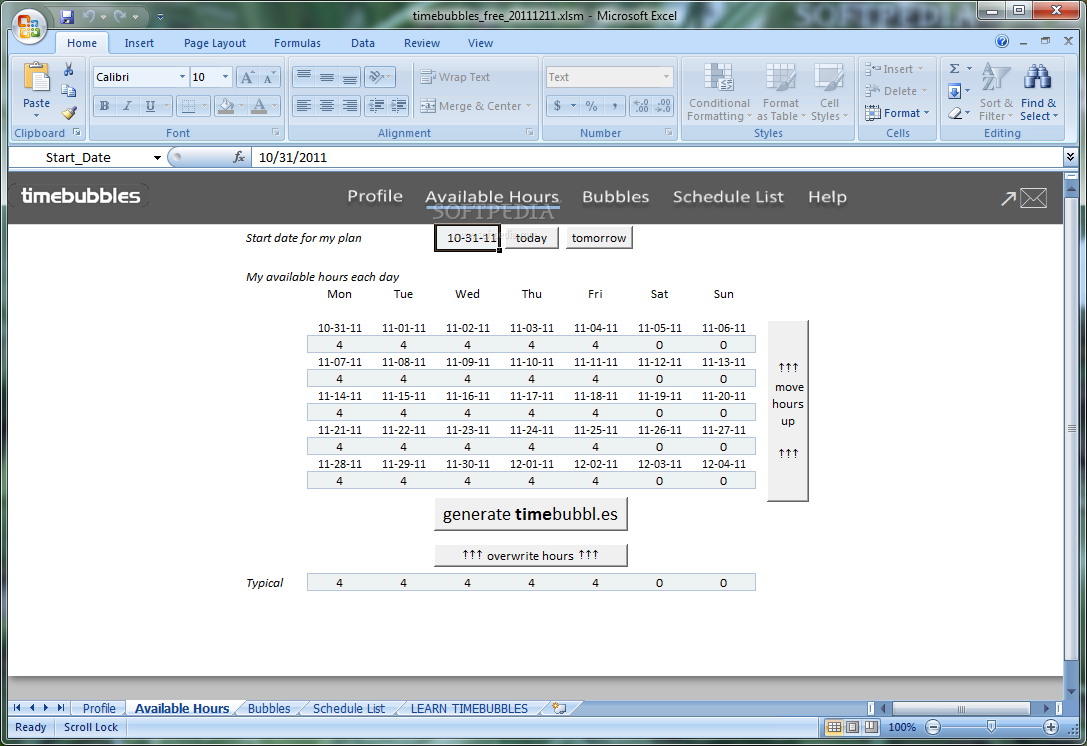This screenshot has width=1087, height=746.
Task: Click the Copy icon in the Clipboard group
Action: point(69,91)
